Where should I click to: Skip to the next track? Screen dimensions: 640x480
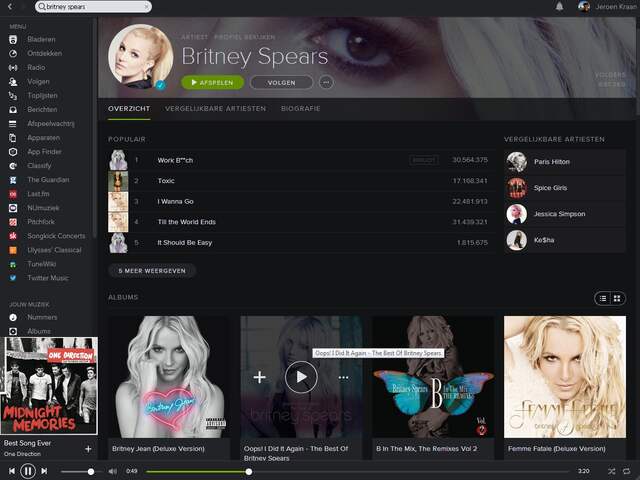(x=44, y=471)
